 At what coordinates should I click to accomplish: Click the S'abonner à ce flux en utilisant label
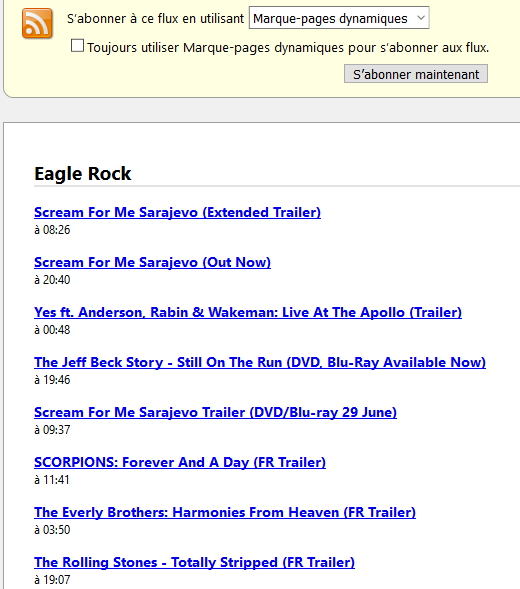coord(156,18)
